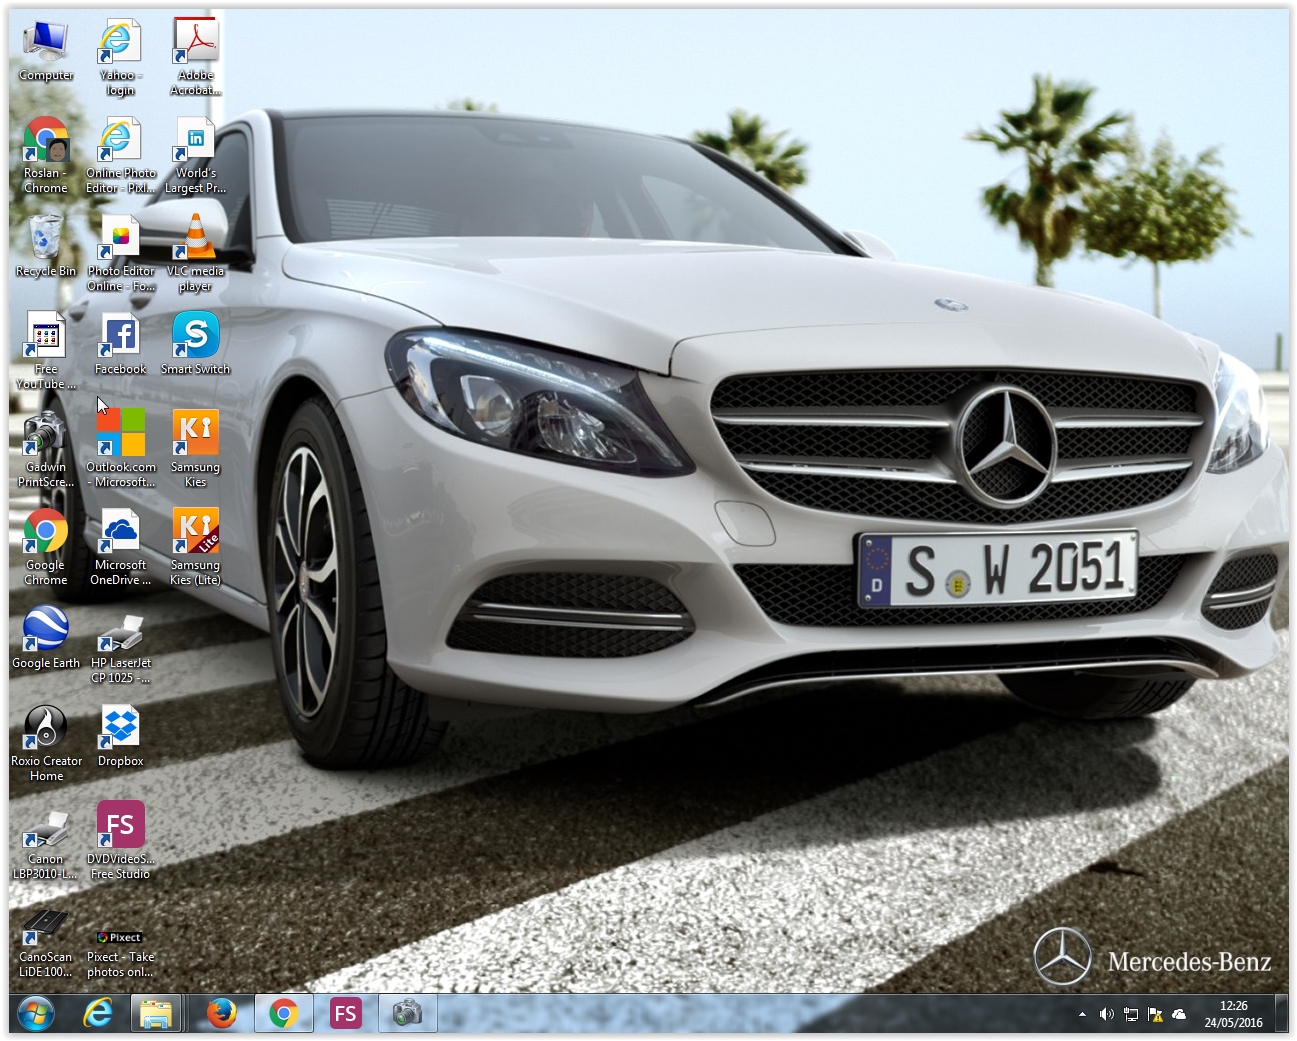
Task: Open Free Studio FS taskbar button
Action: (x=345, y=1014)
